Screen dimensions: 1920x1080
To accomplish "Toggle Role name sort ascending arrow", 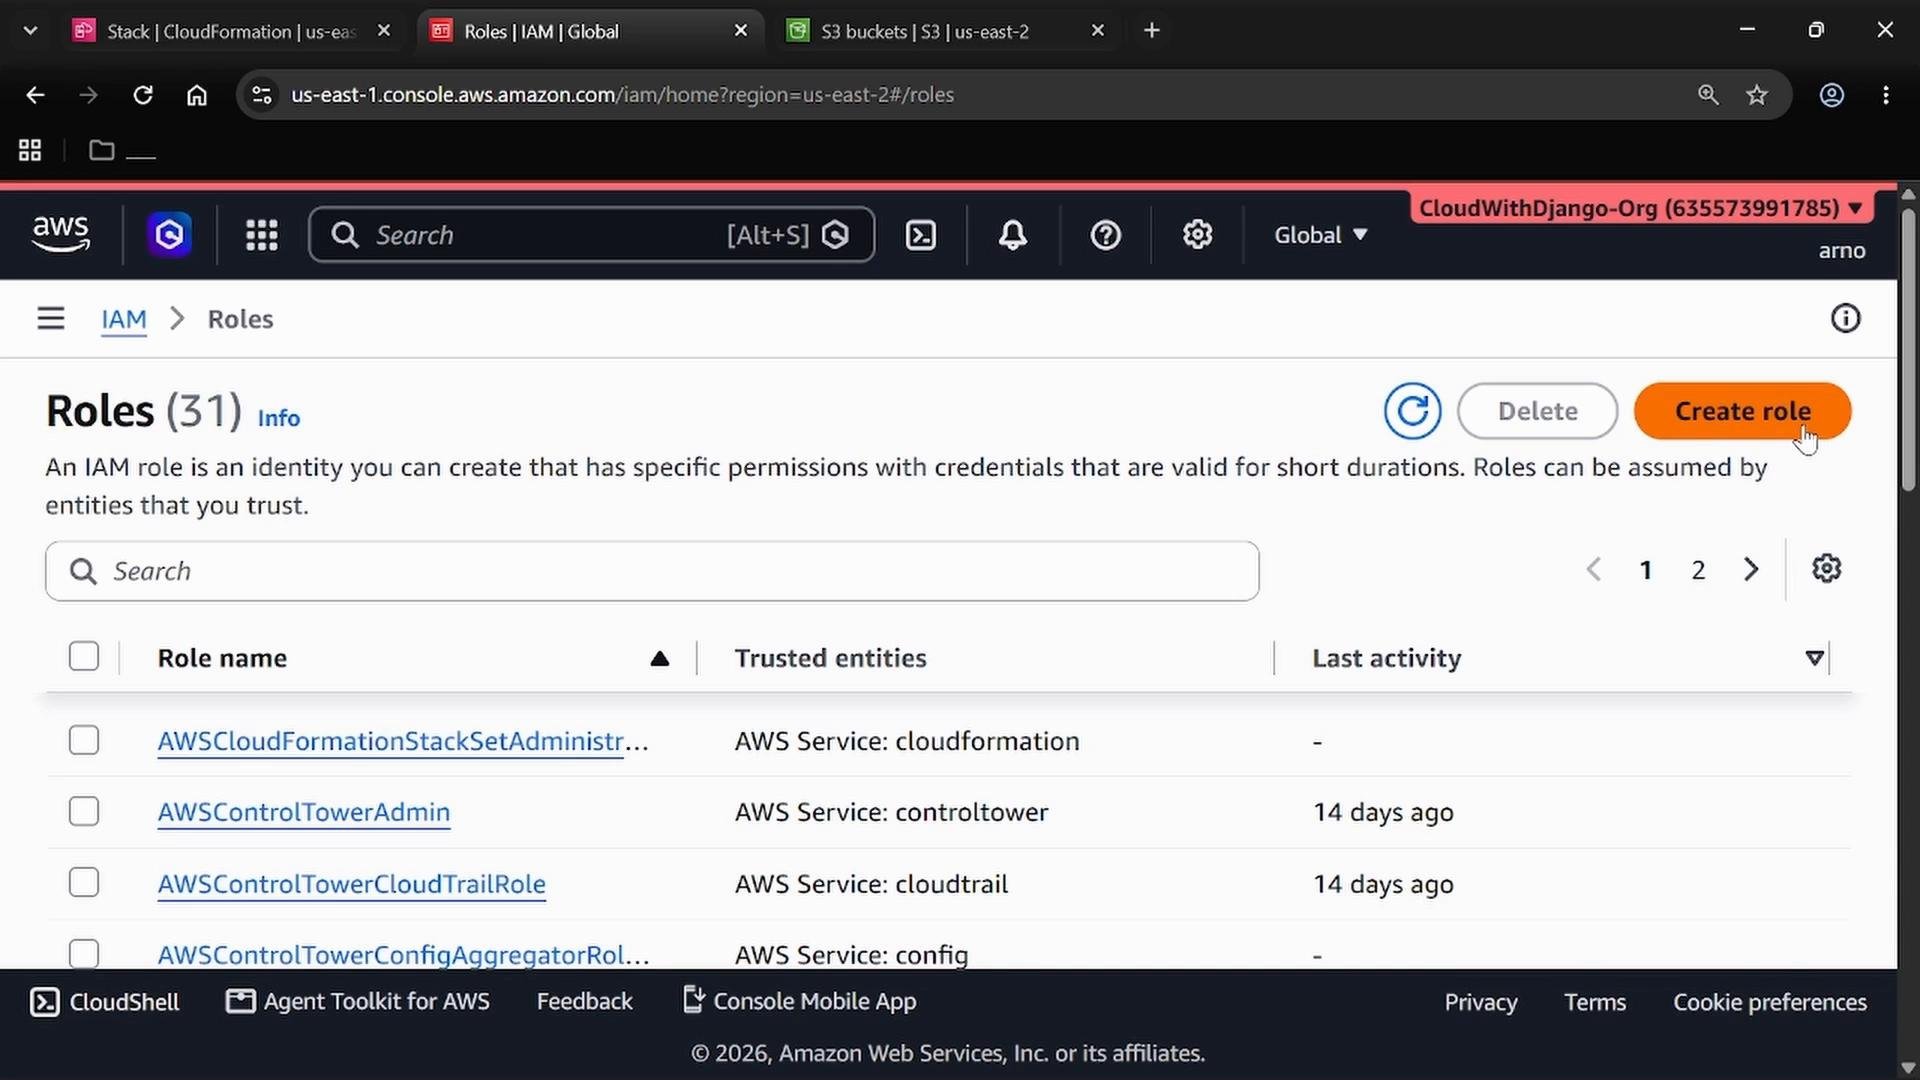I will coord(659,658).
